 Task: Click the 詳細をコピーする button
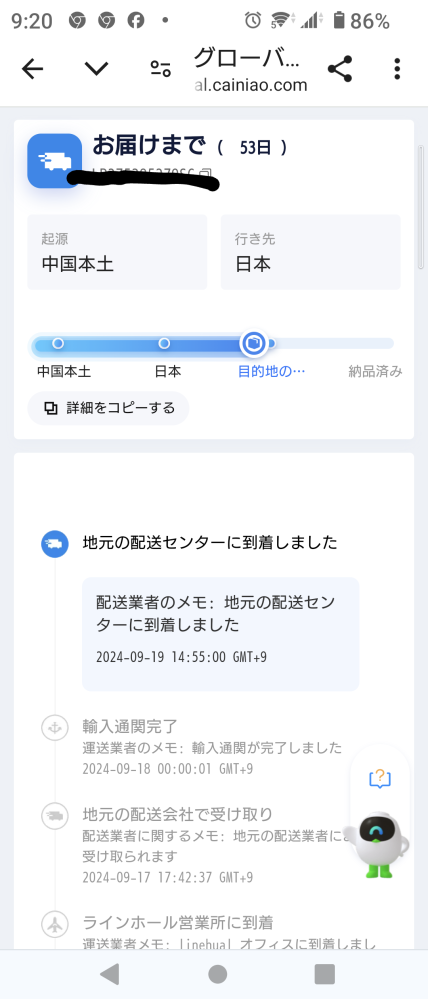[x=108, y=408]
